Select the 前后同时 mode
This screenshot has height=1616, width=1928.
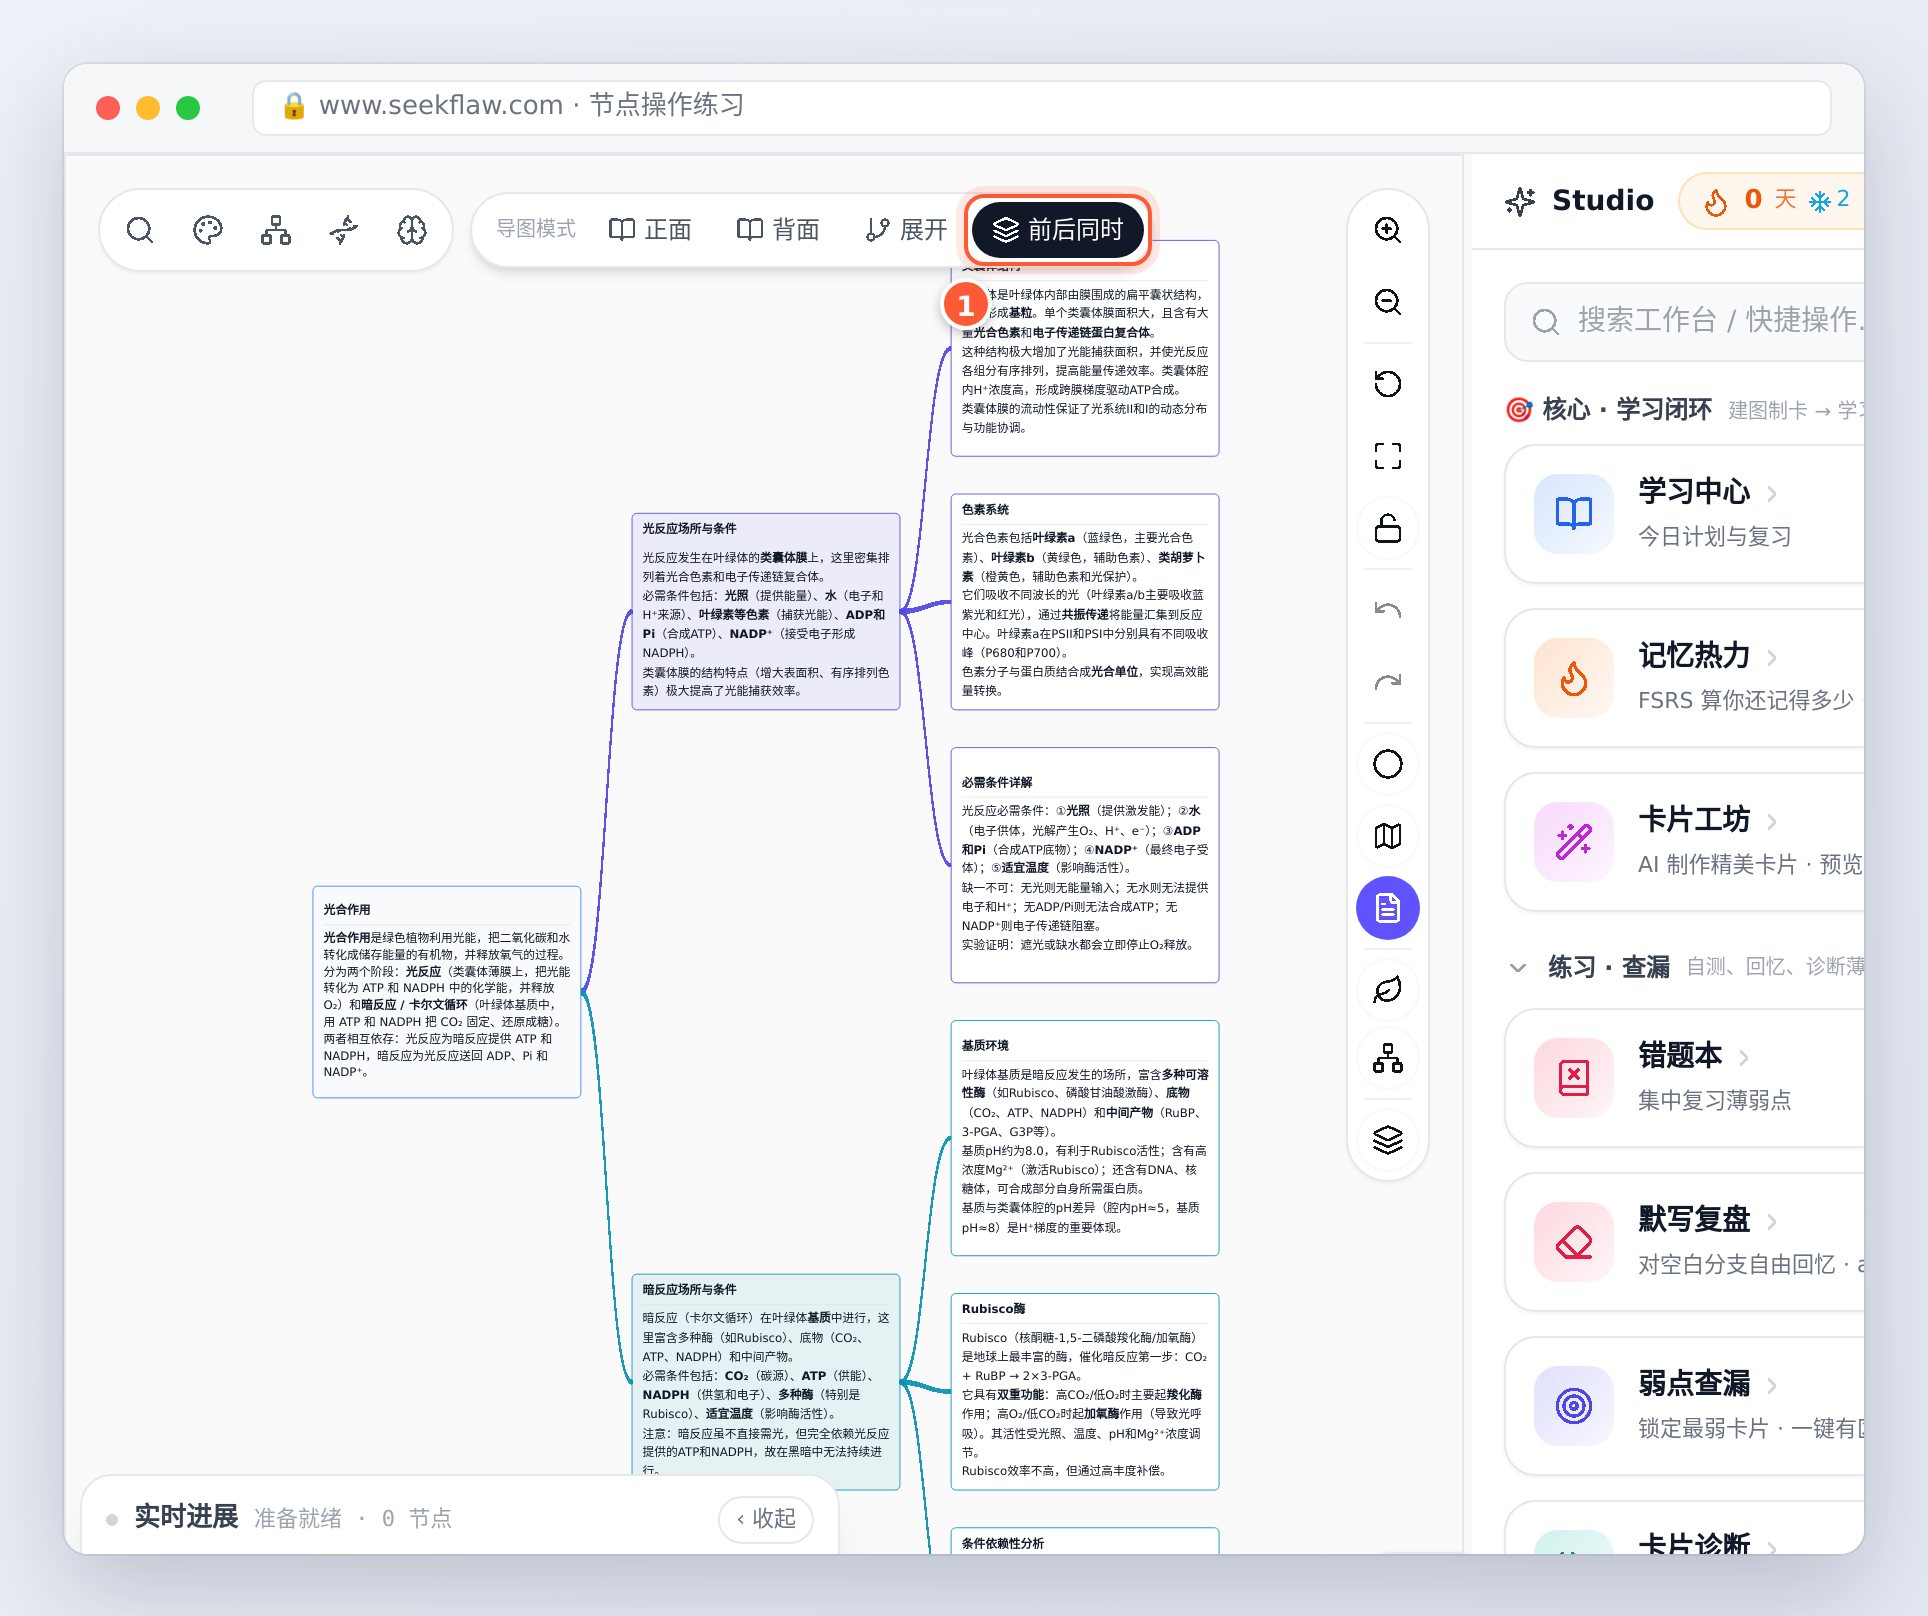[1058, 230]
